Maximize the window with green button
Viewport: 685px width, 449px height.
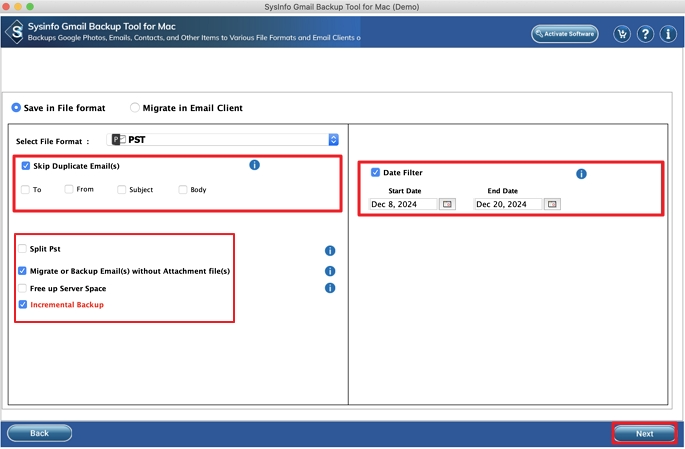(x=30, y=7)
